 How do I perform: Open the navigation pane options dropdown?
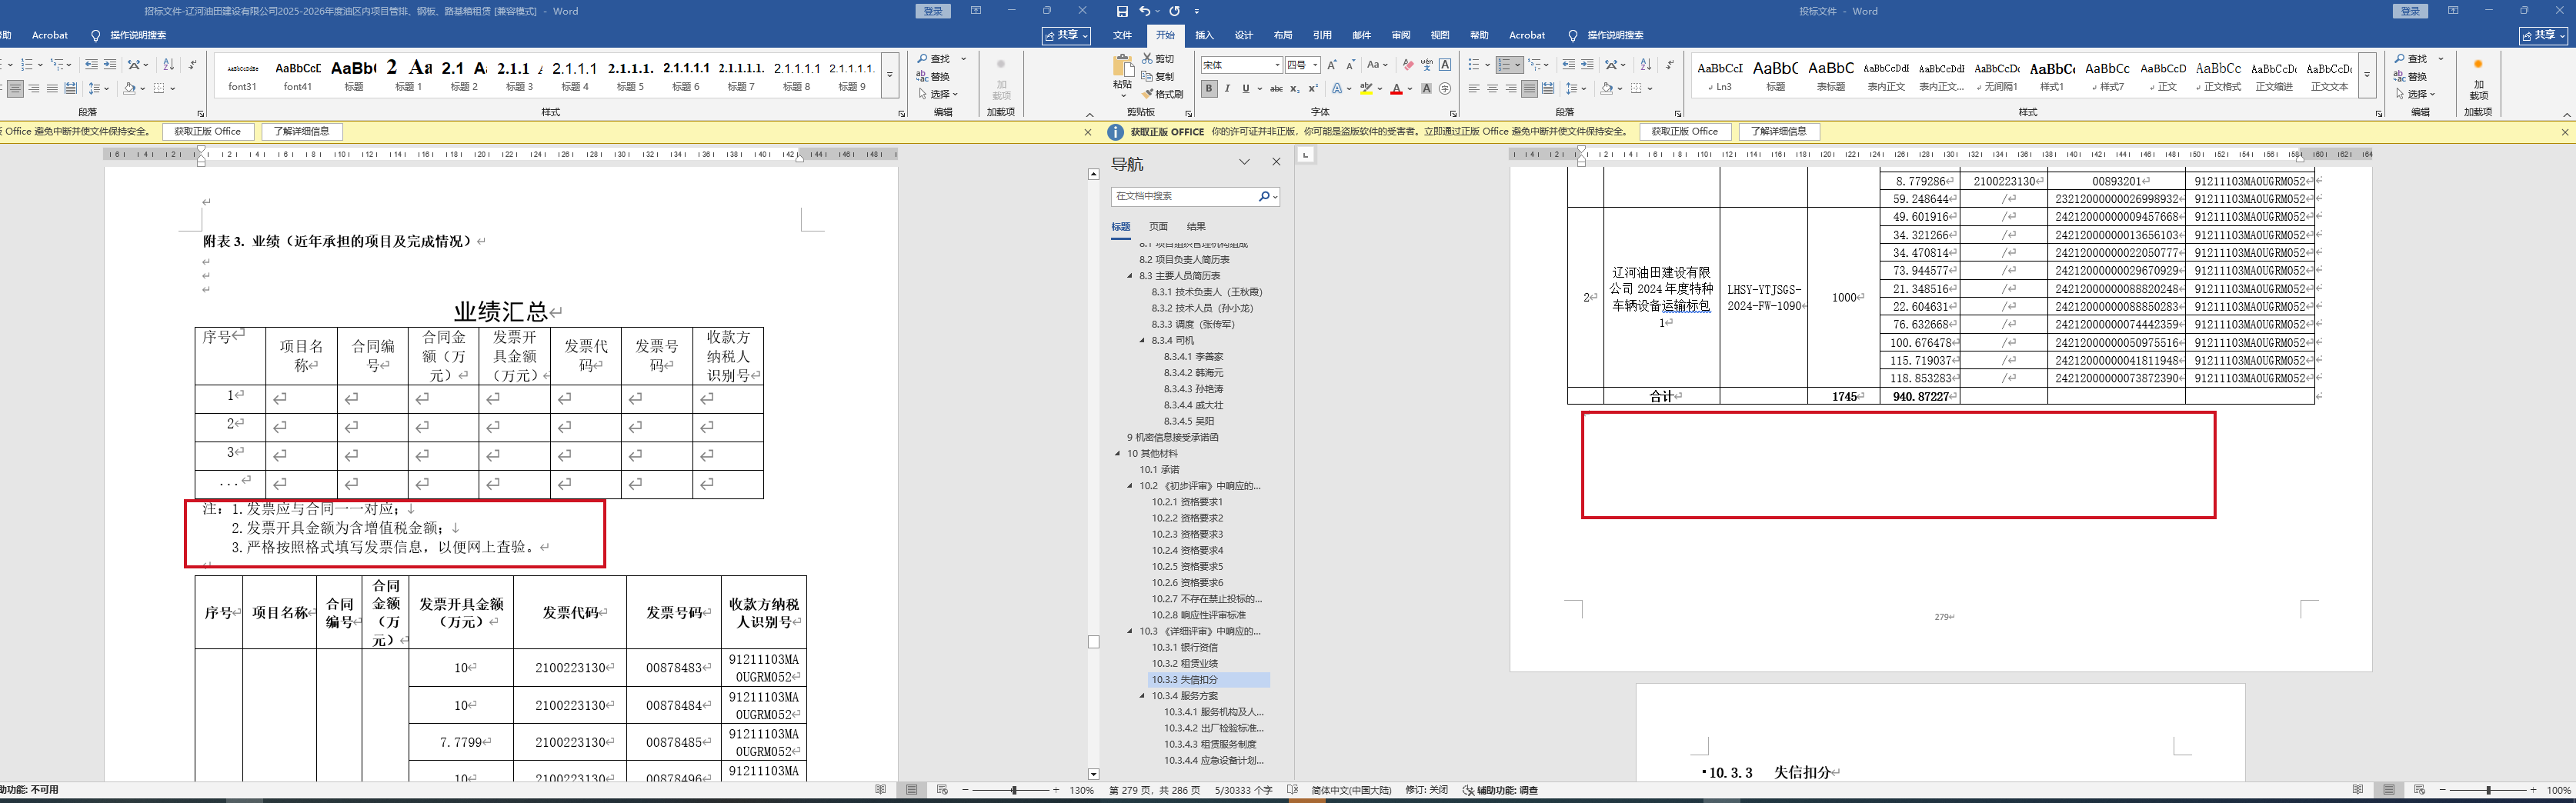[1244, 162]
